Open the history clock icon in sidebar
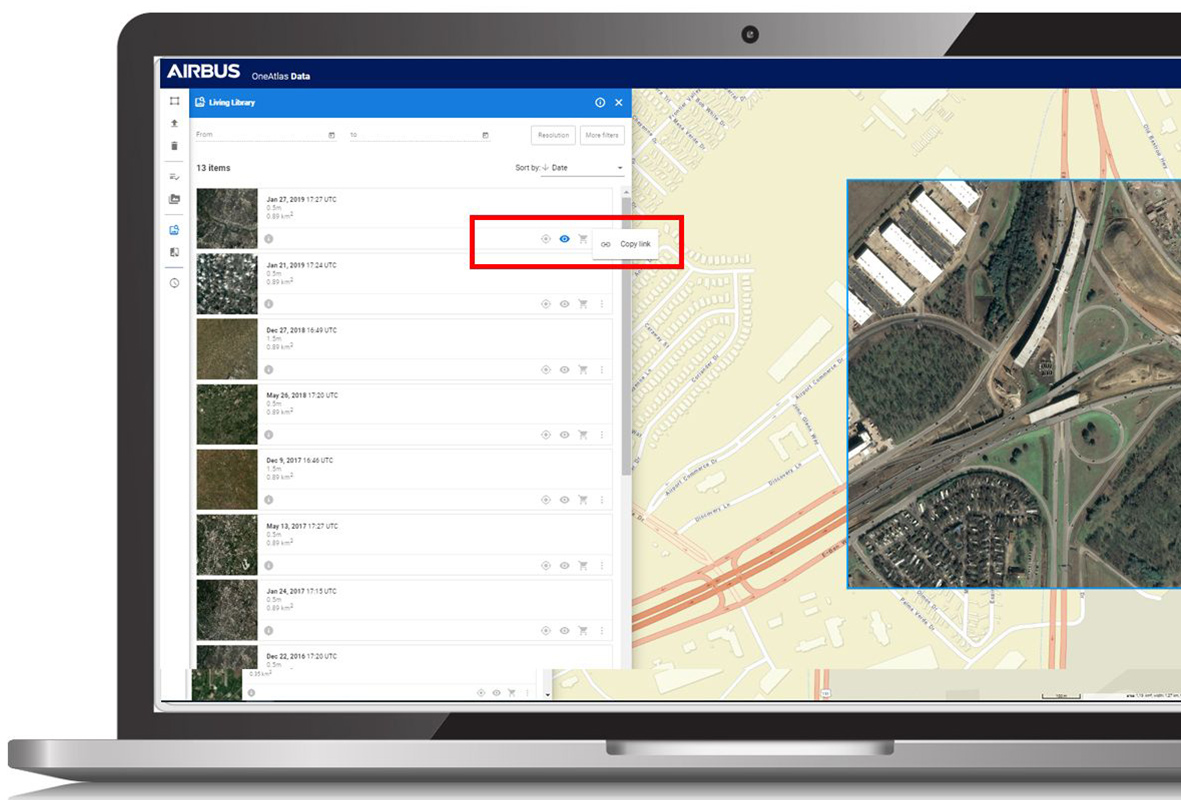Screen dimensions: 1181x800 point(174,283)
